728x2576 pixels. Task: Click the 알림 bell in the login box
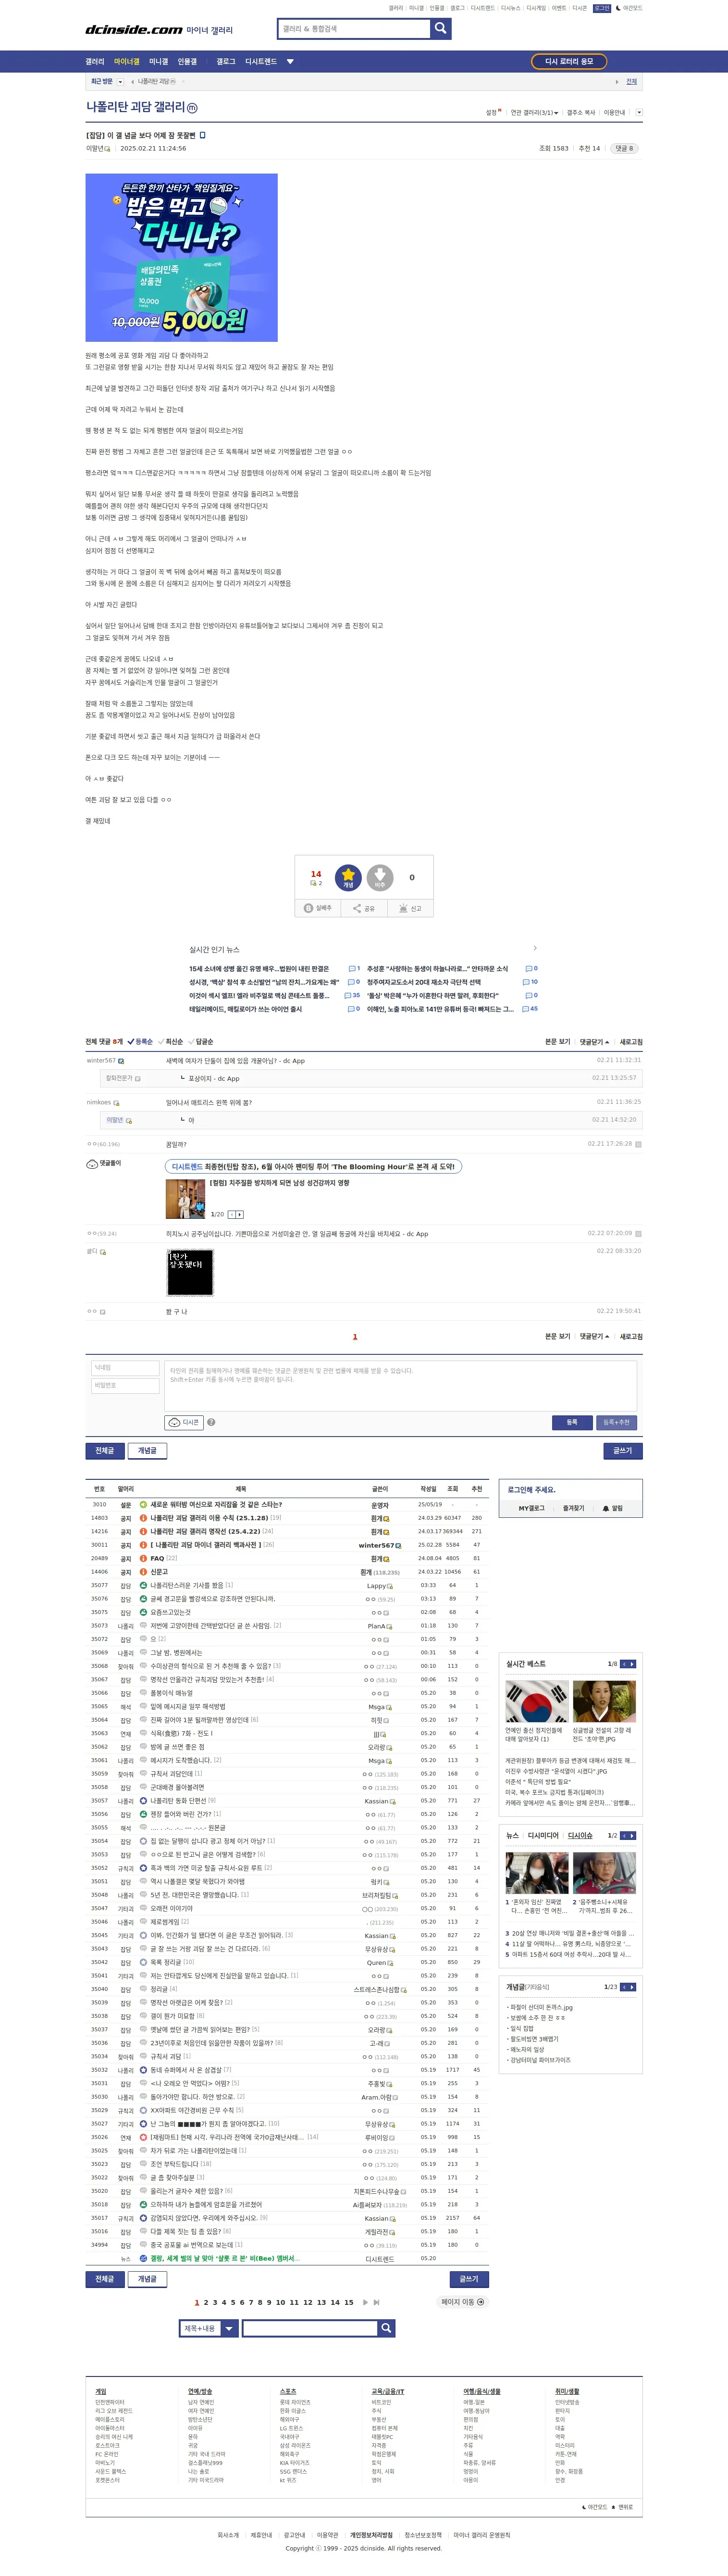coord(613,1508)
